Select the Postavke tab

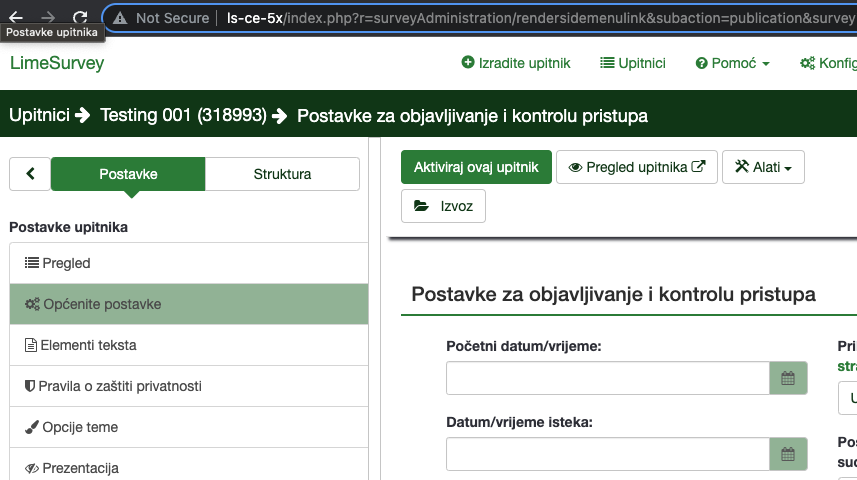(128, 174)
